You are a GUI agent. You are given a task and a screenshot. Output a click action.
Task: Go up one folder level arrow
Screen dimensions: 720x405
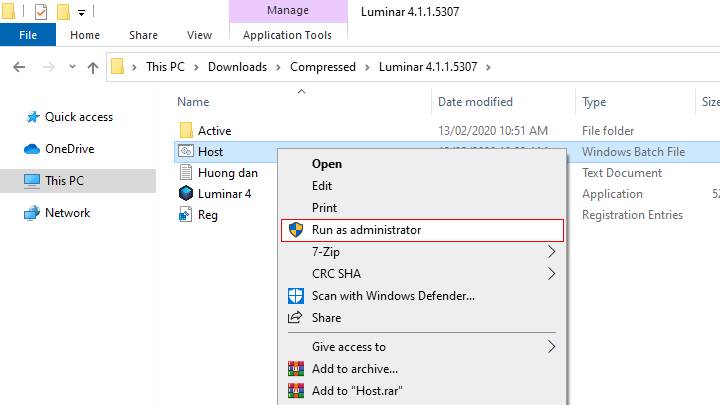pos(93,68)
